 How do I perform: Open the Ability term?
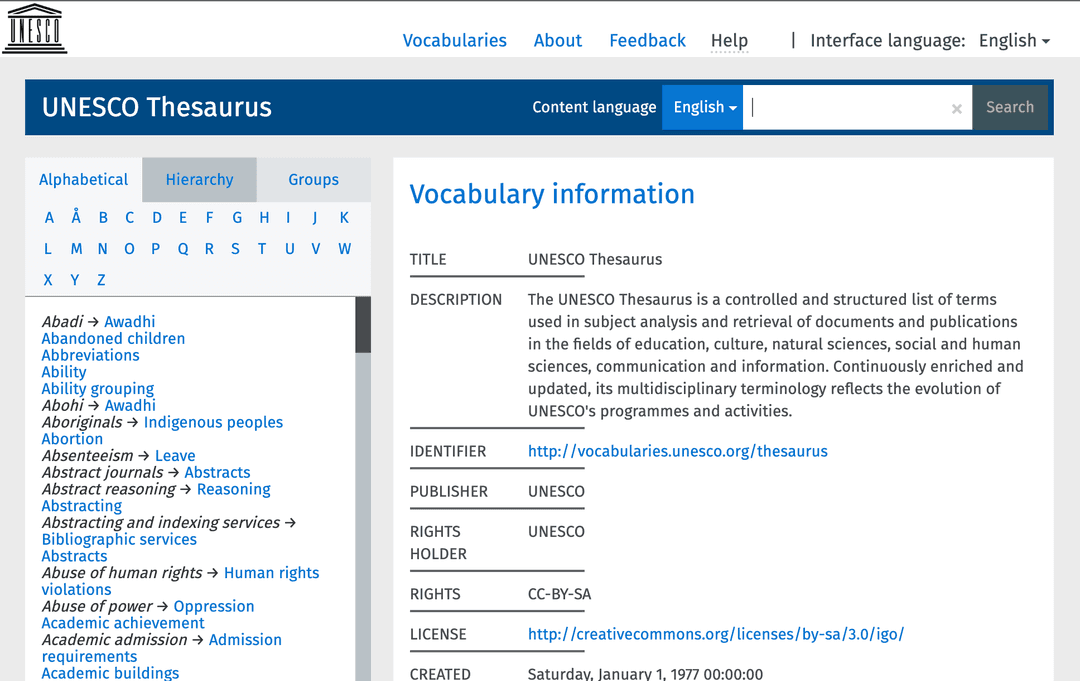pos(64,373)
